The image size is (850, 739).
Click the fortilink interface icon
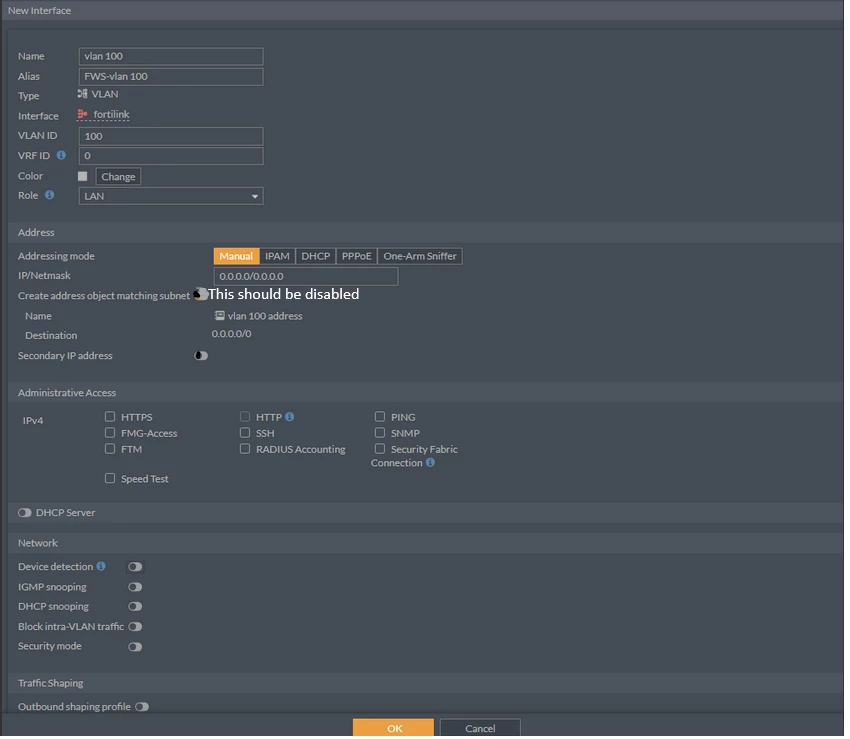(x=82, y=114)
